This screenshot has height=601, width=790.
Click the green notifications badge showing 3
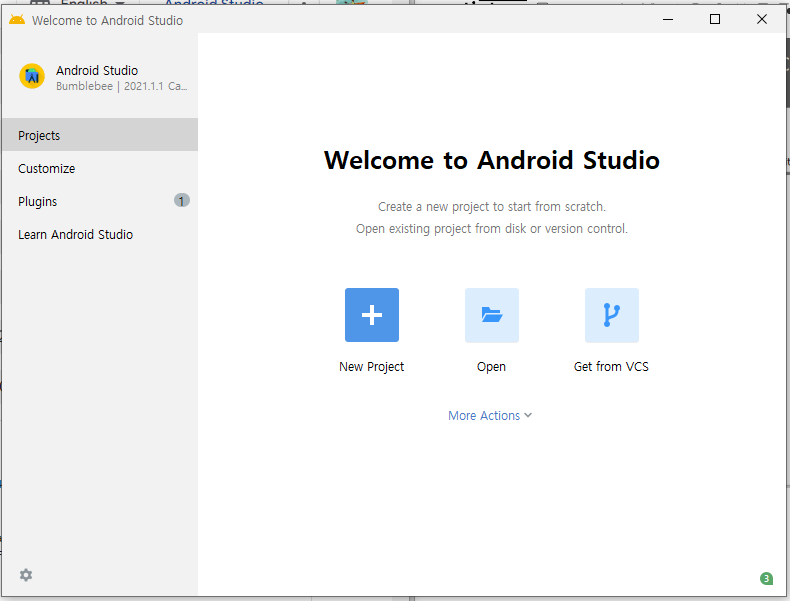tap(766, 578)
